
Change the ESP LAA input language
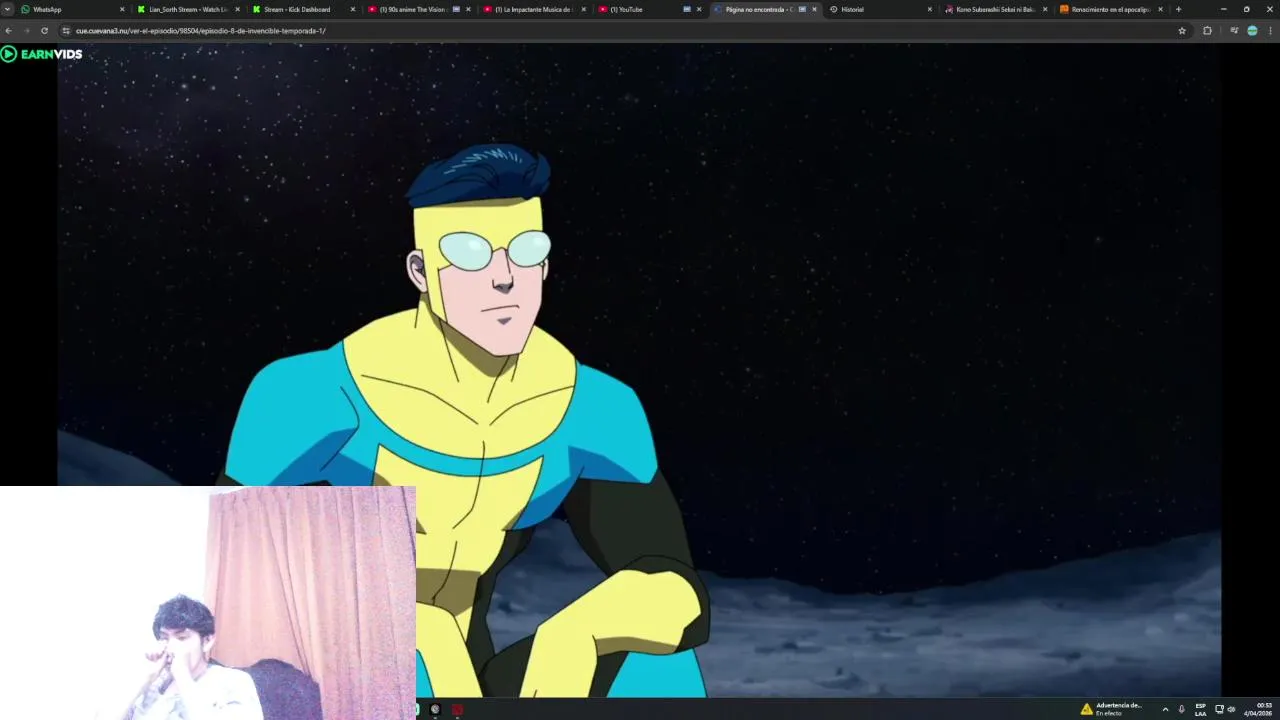pyautogui.click(x=1200, y=709)
